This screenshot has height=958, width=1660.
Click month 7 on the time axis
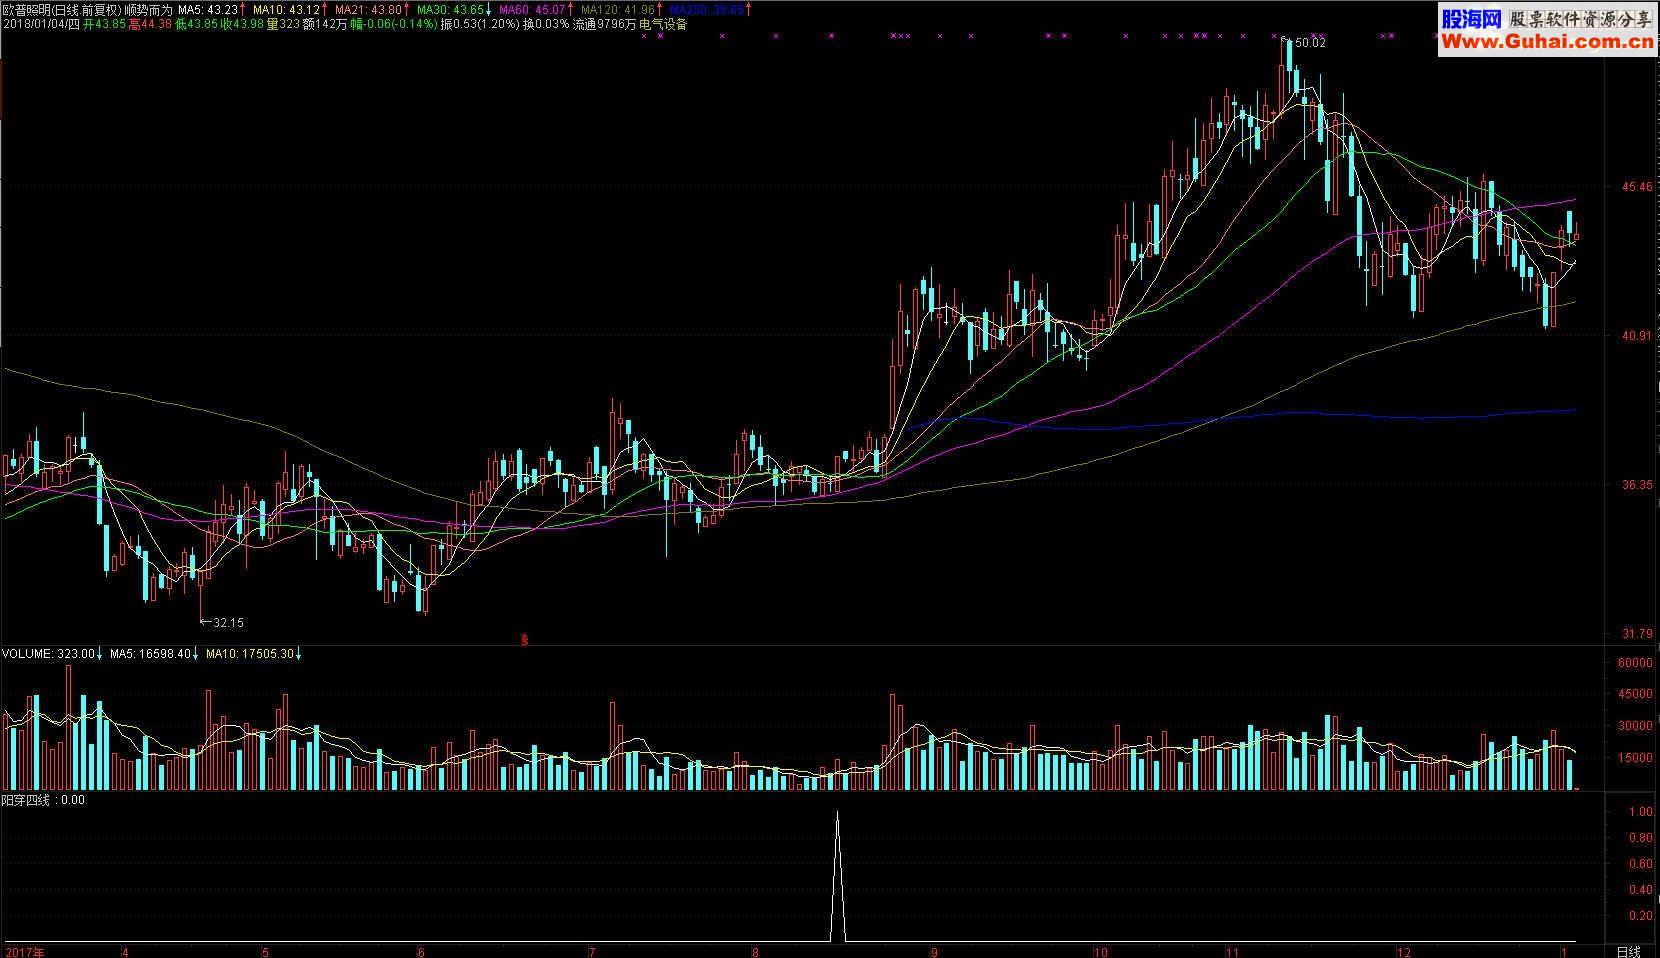click(x=592, y=951)
